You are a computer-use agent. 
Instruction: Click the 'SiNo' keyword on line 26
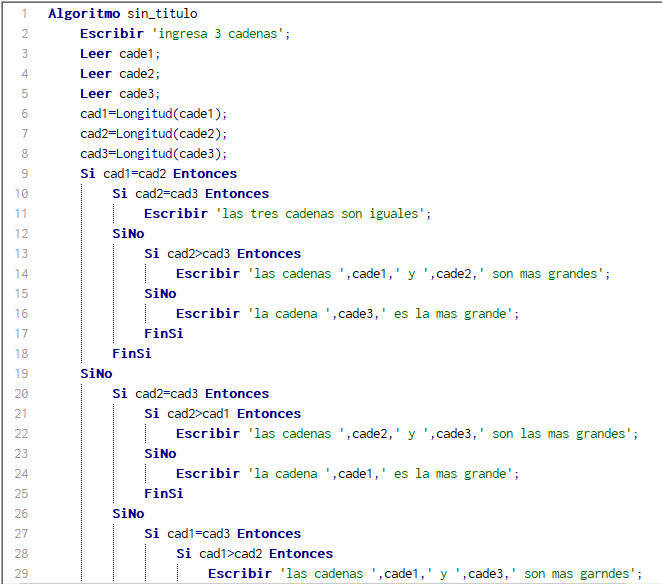tap(128, 513)
